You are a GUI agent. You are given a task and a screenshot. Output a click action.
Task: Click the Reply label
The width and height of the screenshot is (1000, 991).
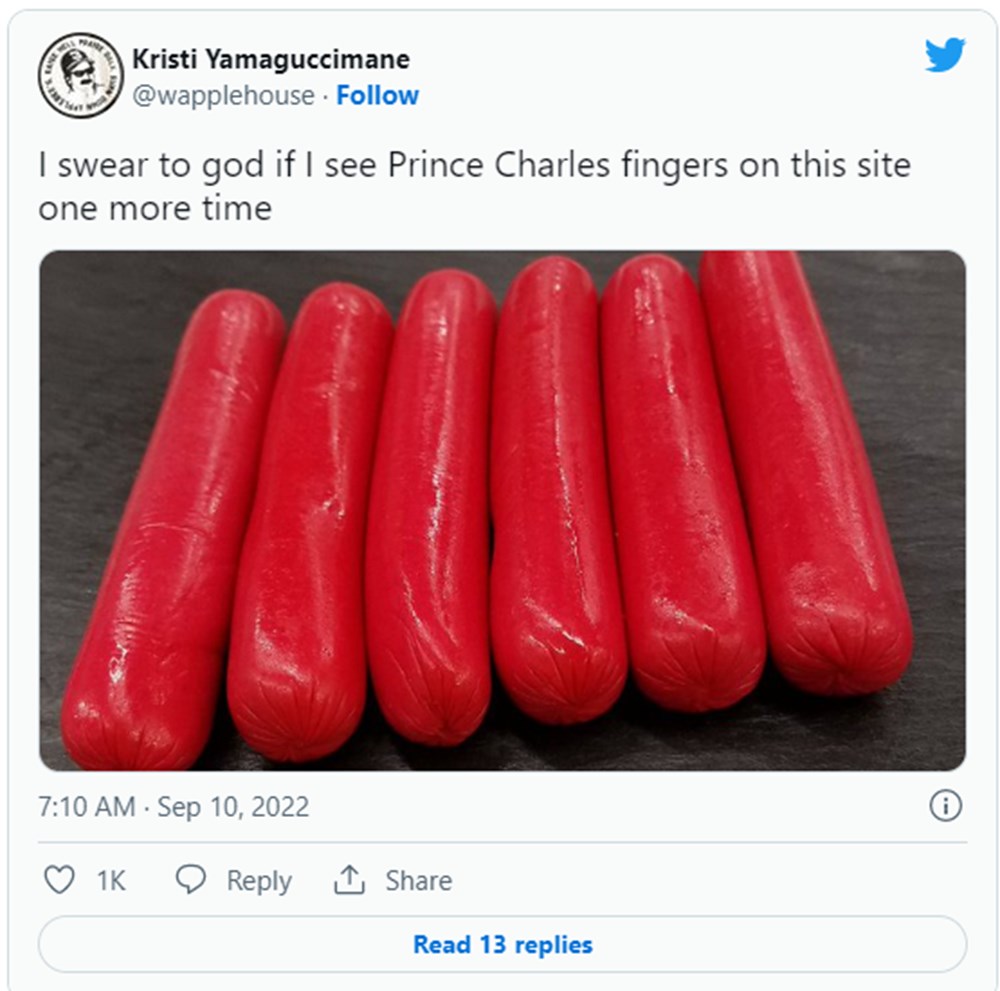tap(259, 881)
